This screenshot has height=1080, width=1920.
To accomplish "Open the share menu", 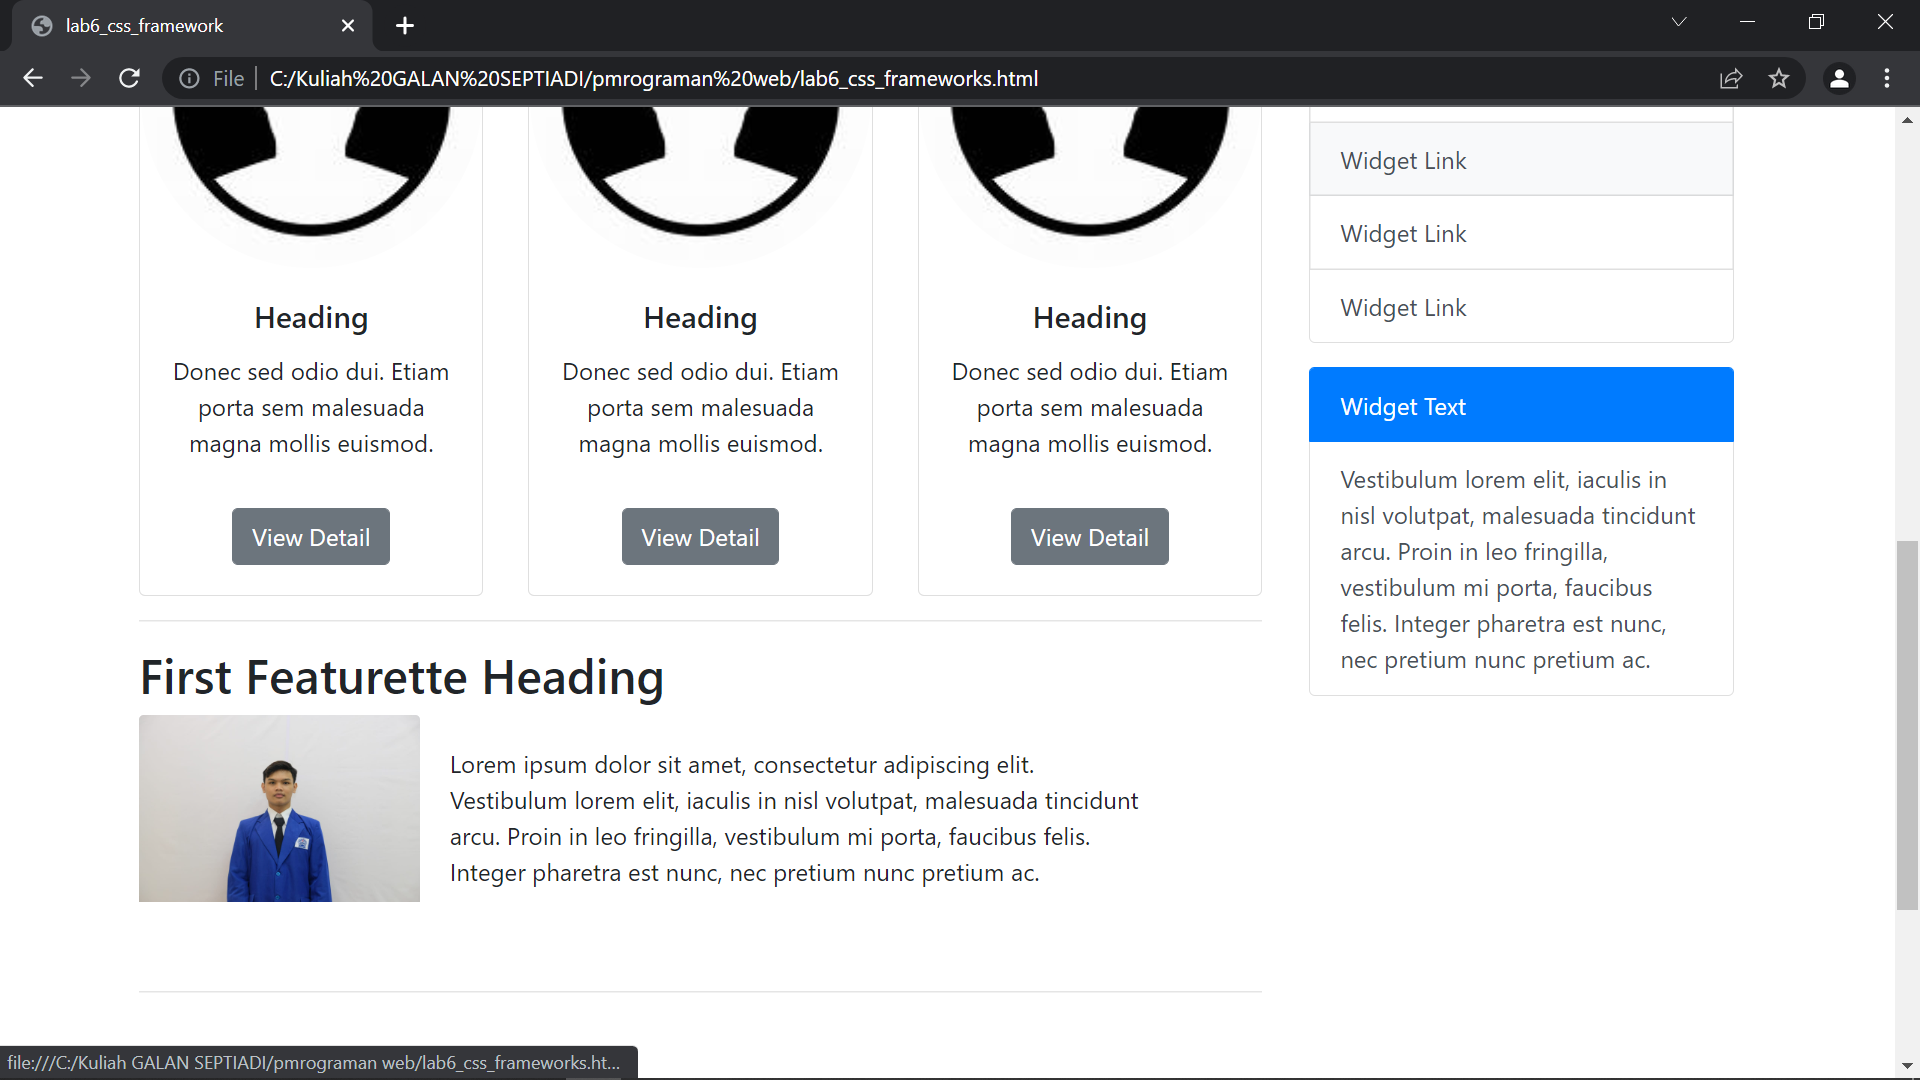I will 1731,78.
